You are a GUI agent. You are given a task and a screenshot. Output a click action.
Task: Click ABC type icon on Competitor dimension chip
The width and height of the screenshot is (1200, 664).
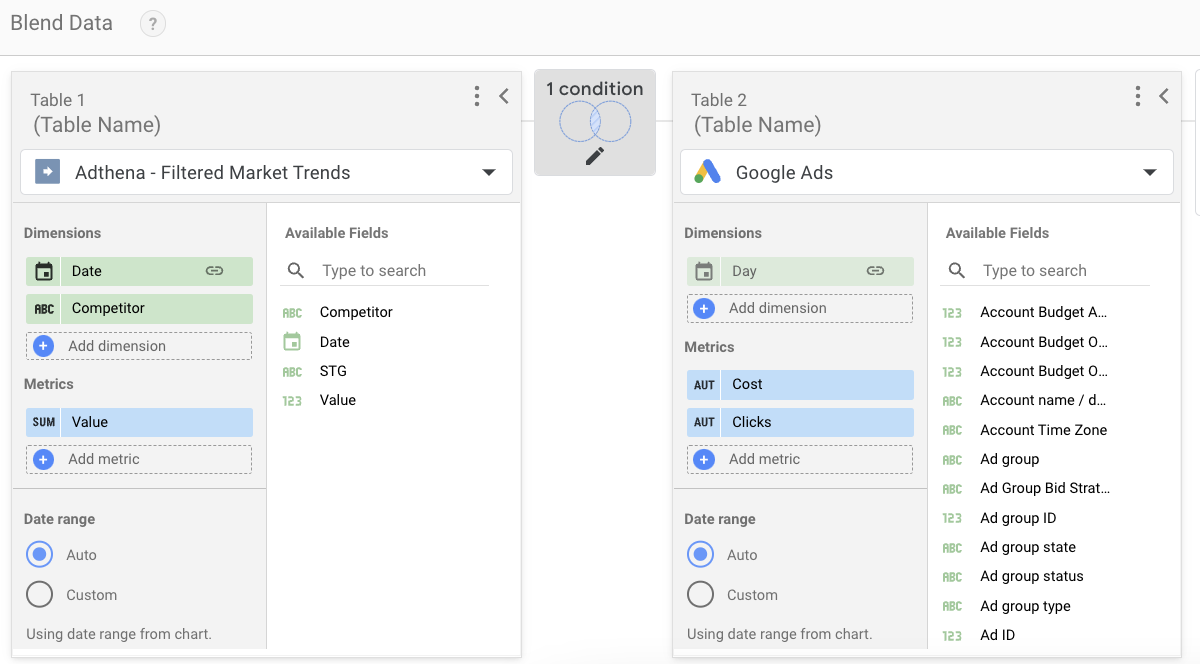click(44, 309)
